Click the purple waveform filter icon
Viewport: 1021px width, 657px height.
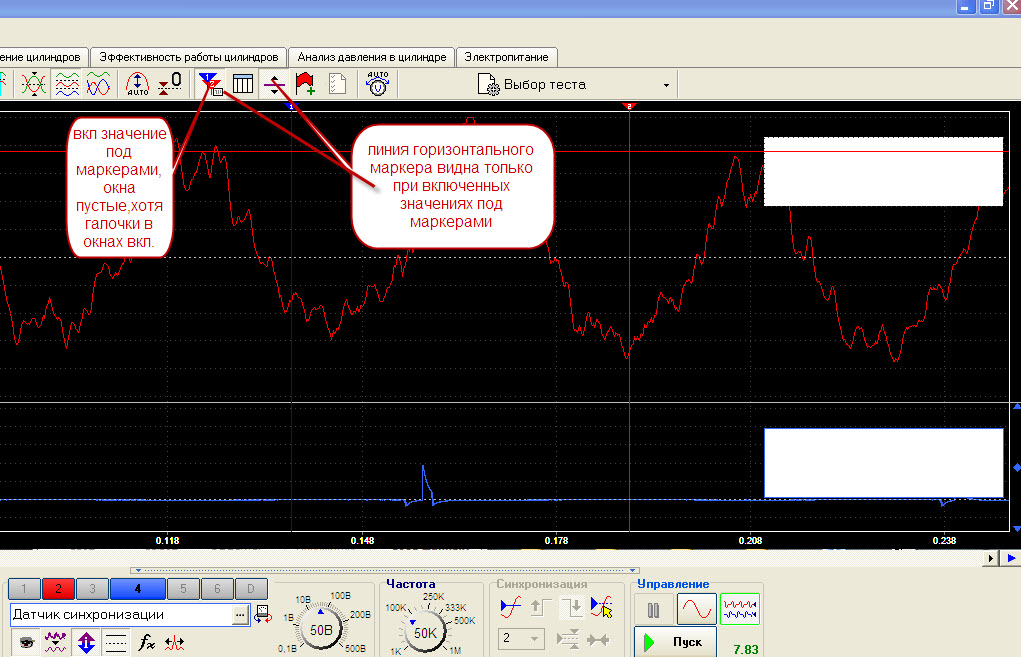[x=55, y=643]
